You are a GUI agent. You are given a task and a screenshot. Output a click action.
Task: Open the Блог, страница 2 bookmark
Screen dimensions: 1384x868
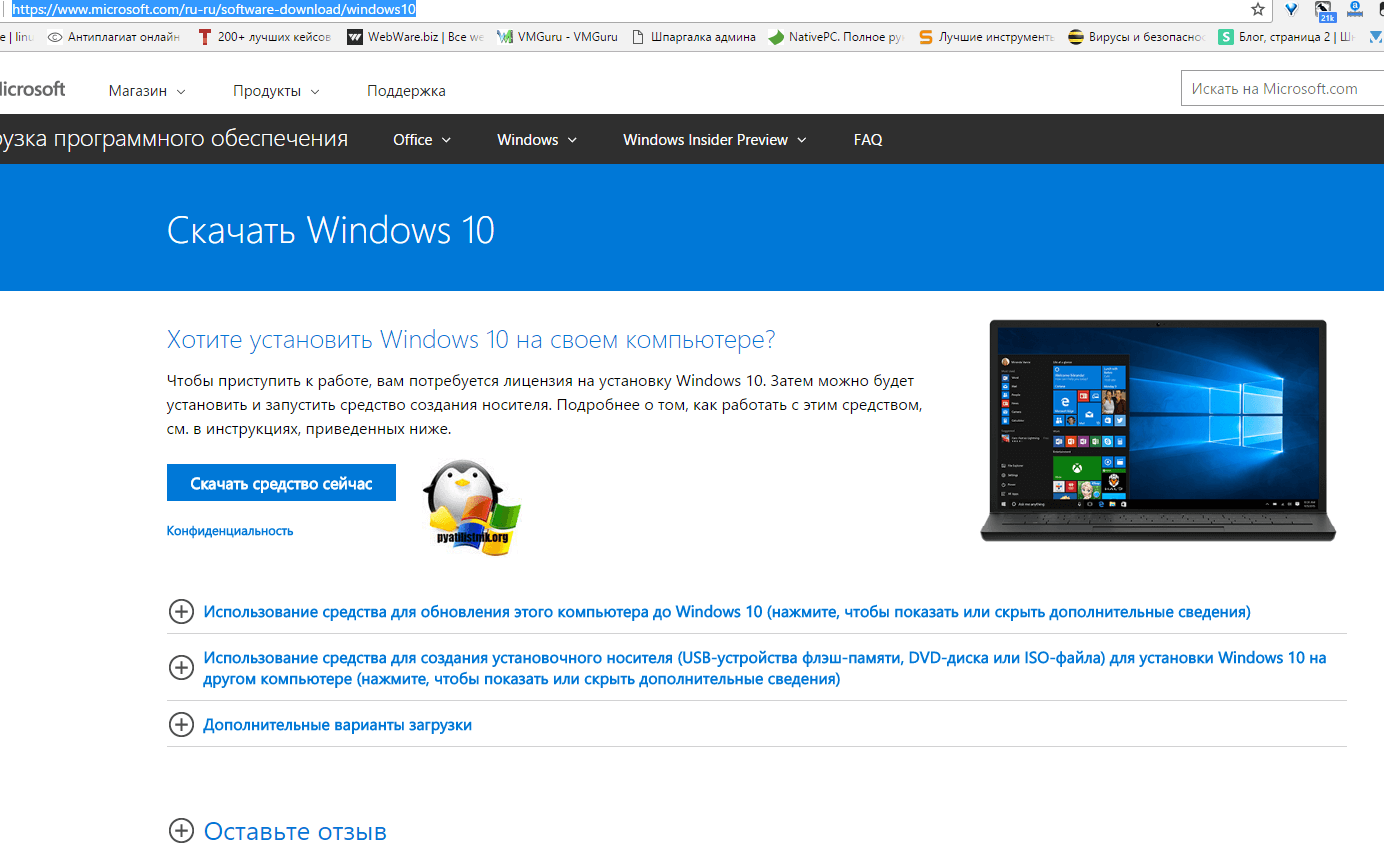coord(1287,37)
